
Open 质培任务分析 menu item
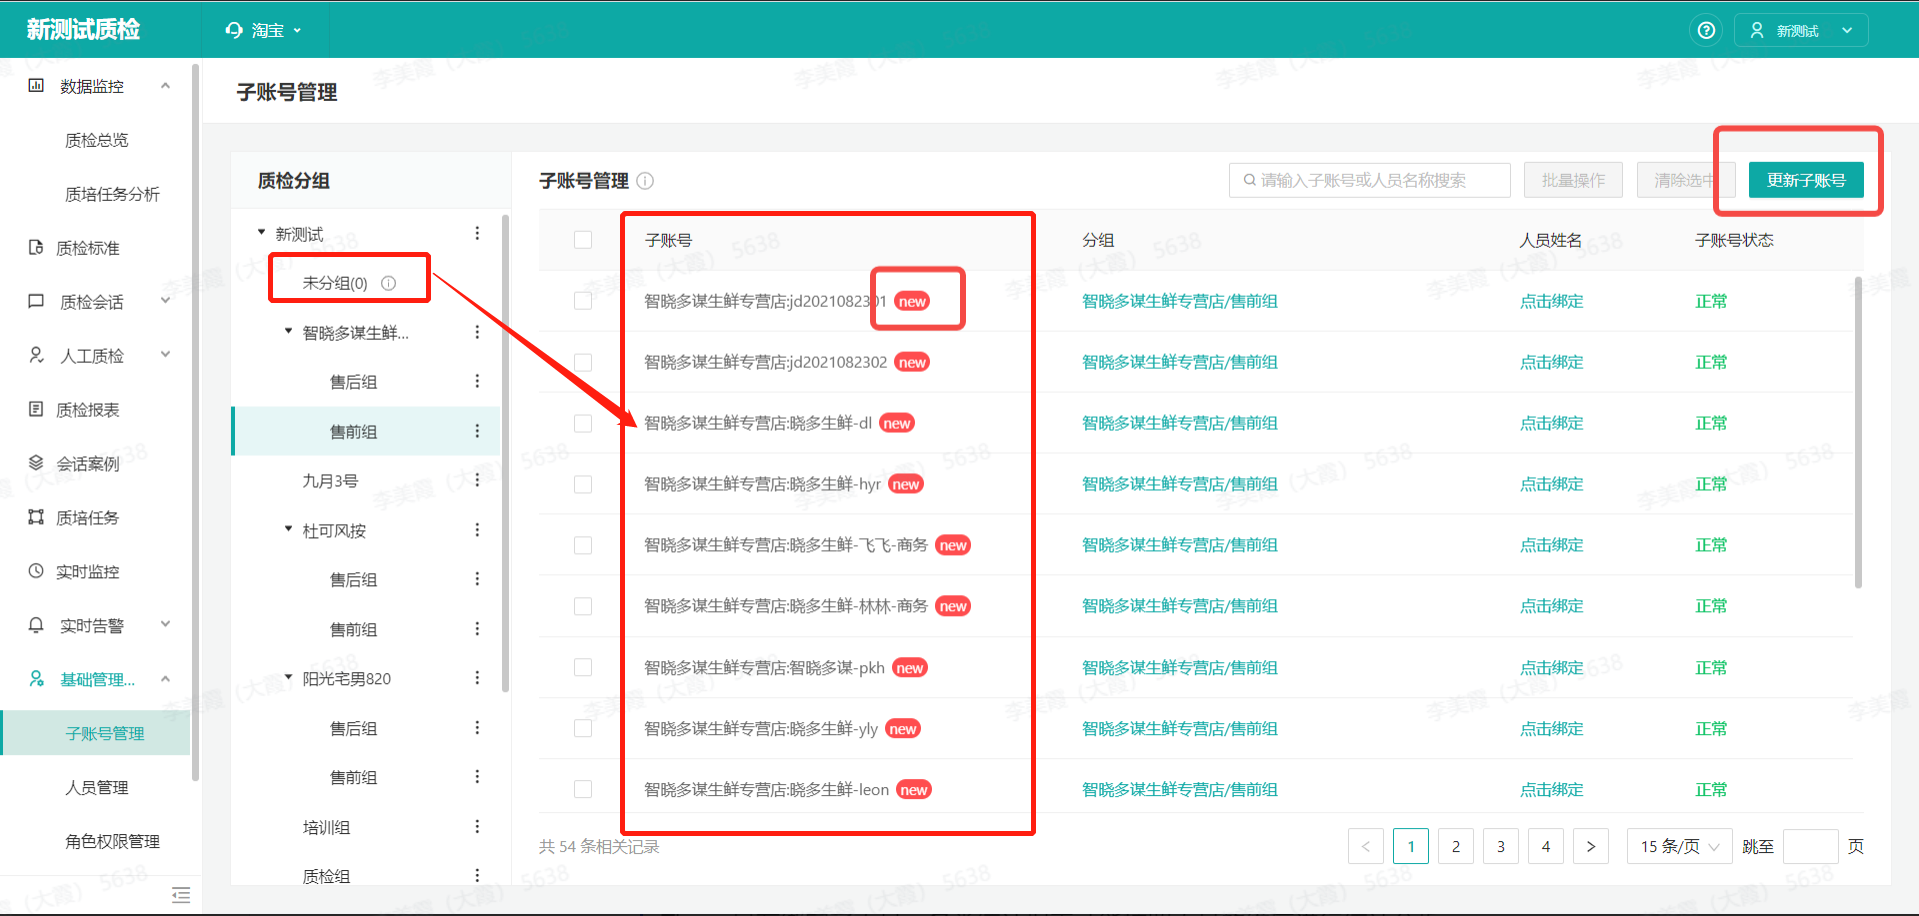(x=112, y=194)
